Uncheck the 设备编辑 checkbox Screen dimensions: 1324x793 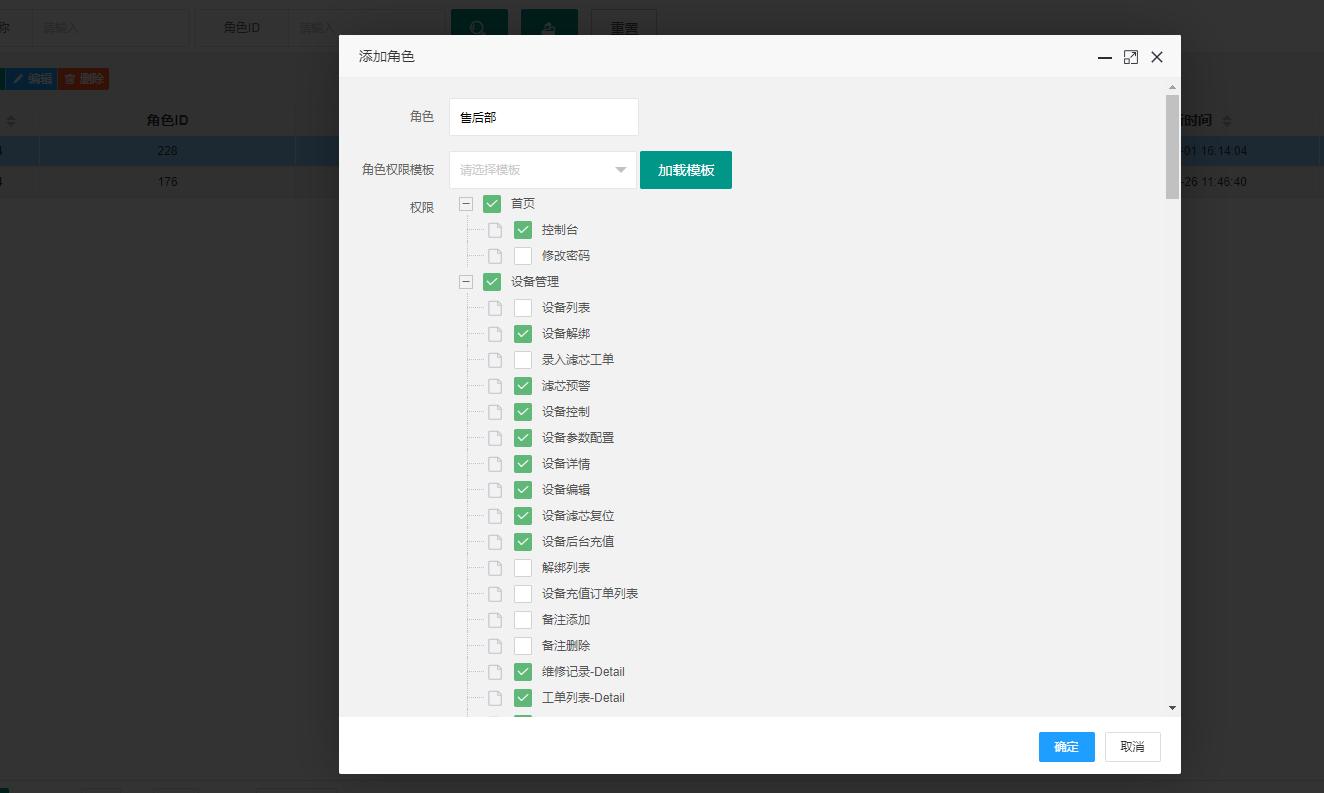pyautogui.click(x=523, y=490)
